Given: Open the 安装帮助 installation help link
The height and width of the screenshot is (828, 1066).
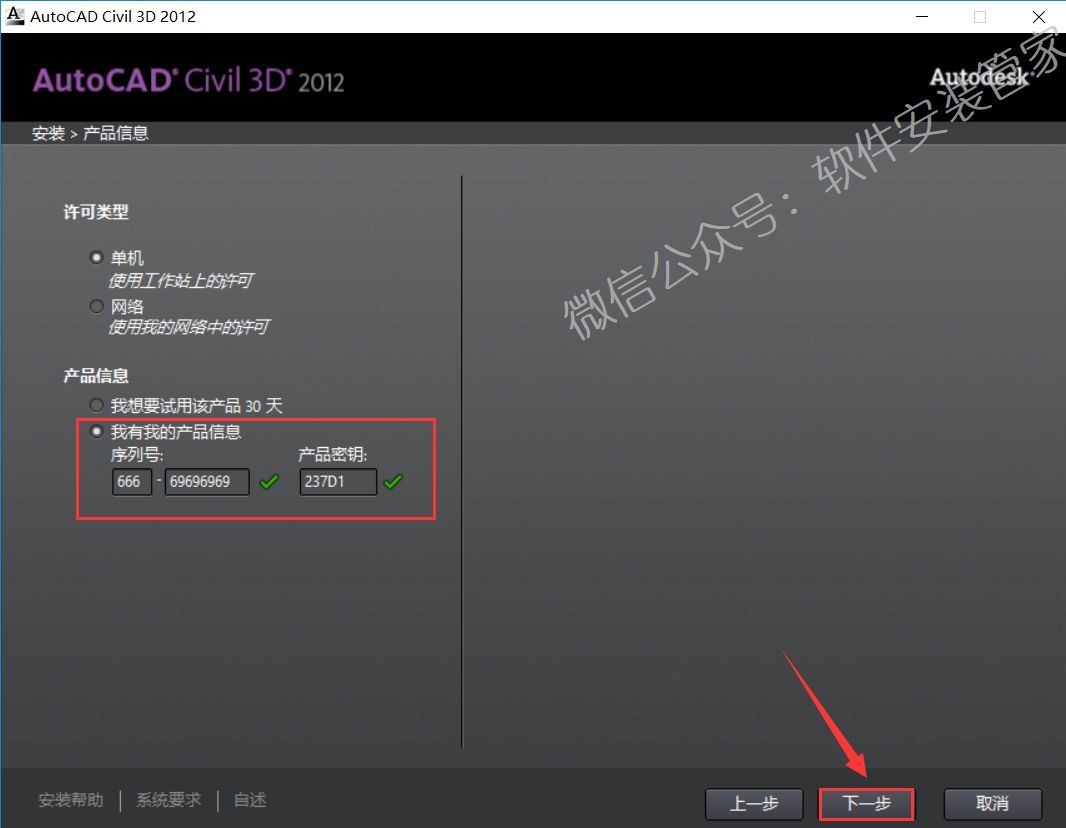Looking at the screenshot, I should [x=70, y=800].
